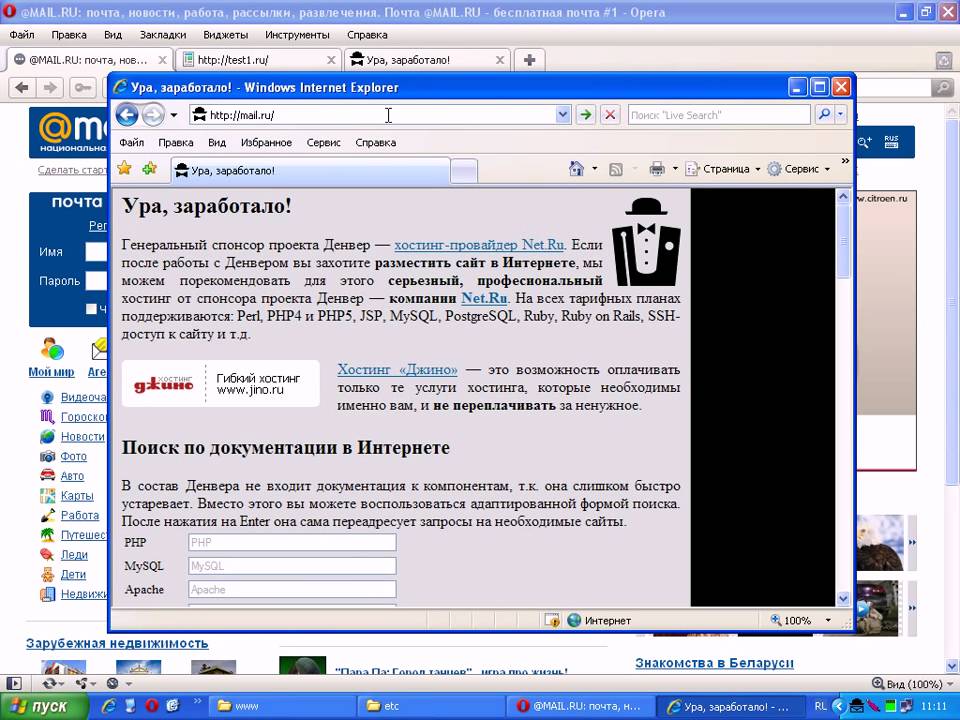960x720 pixels.
Task: Click the Знакомства в Беларуси link
Action: 714,663
